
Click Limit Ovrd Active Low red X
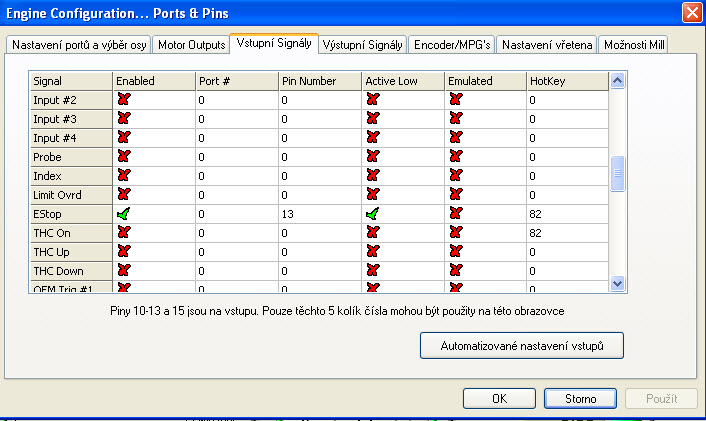click(373, 195)
